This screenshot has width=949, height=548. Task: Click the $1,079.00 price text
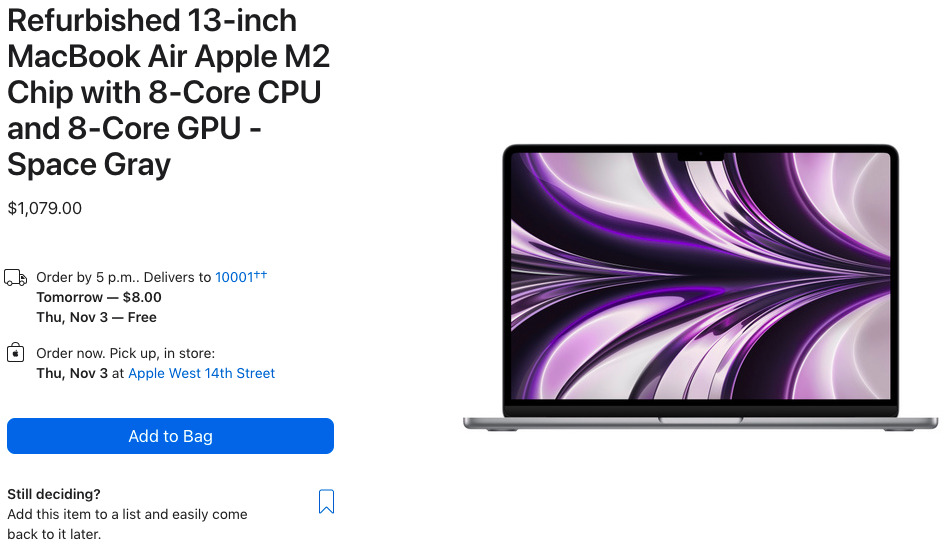(x=45, y=208)
